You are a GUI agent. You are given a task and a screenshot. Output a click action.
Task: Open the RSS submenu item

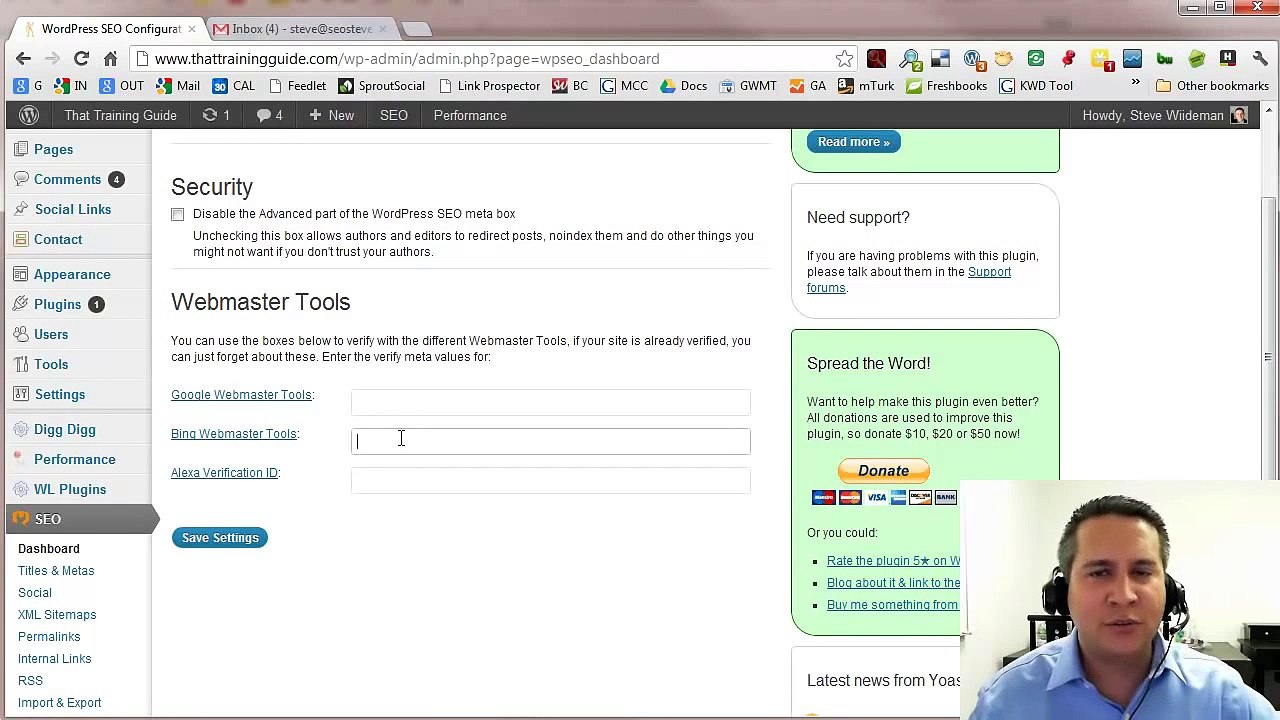pos(30,681)
